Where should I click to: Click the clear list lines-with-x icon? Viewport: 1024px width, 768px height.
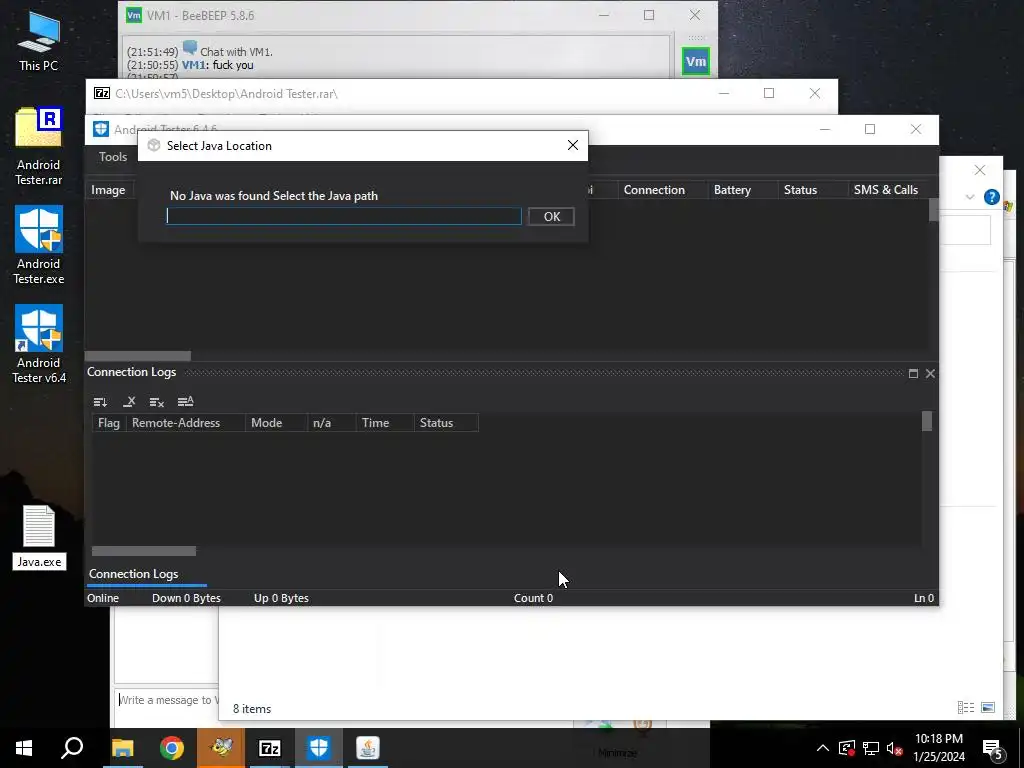pyautogui.click(x=157, y=402)
